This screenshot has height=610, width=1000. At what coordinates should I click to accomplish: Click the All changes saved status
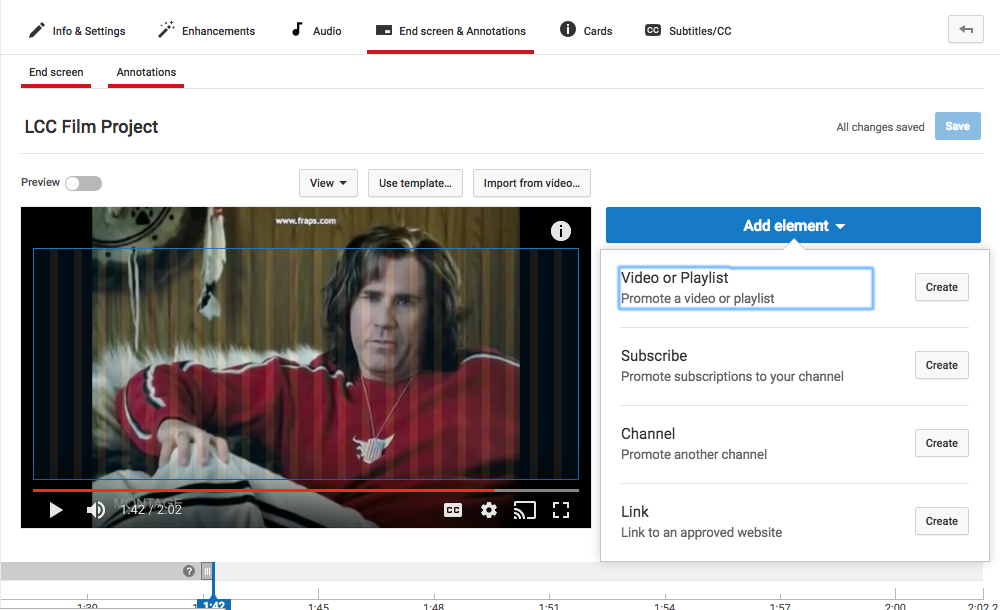880,127
